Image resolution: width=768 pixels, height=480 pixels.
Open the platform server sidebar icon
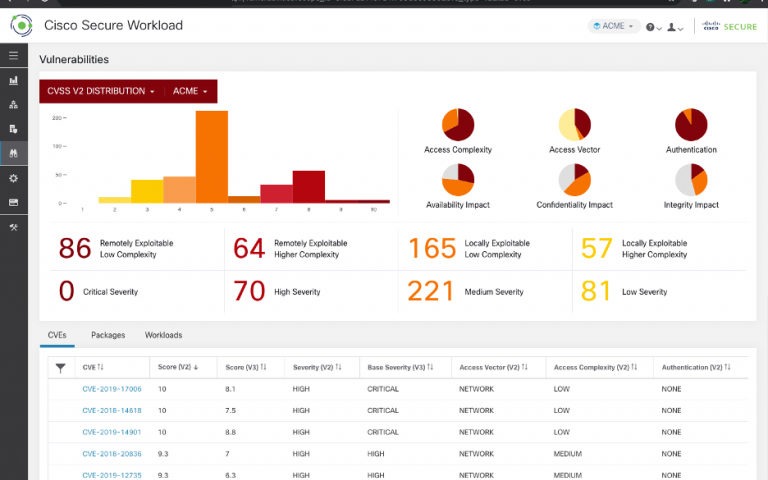coord(13,202)
